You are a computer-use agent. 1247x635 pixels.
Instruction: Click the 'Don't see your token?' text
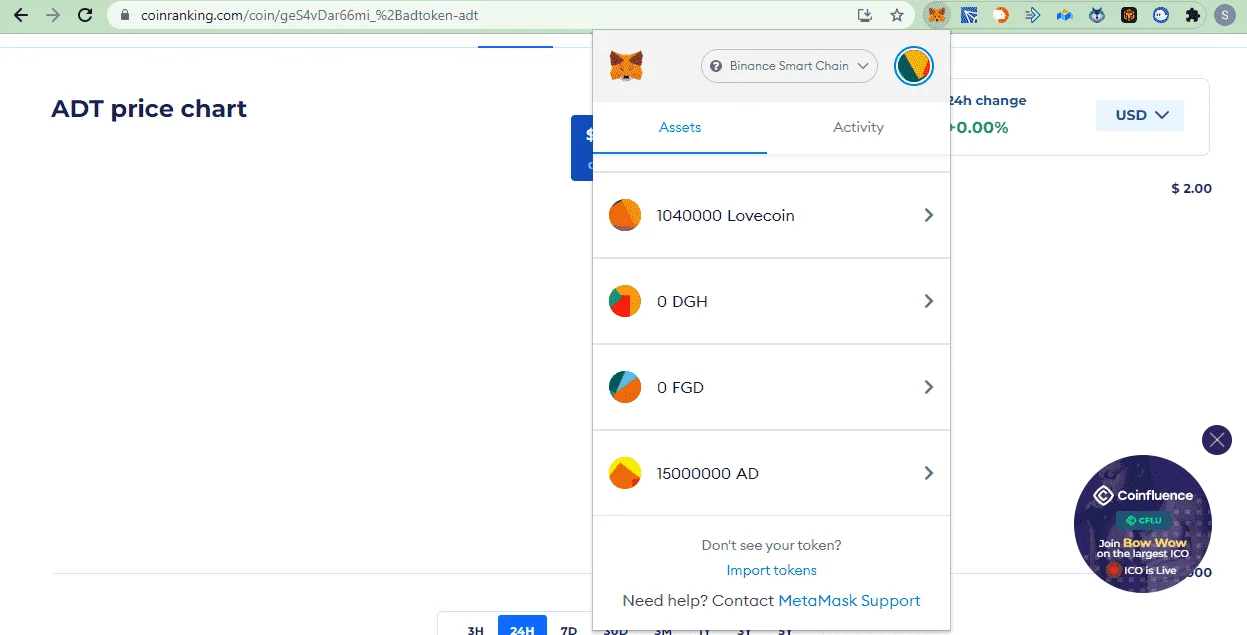point(771,545)
